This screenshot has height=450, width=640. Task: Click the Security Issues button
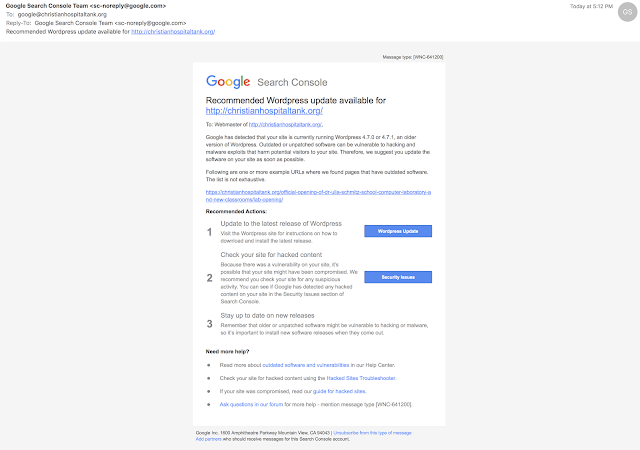coord(398,277)
